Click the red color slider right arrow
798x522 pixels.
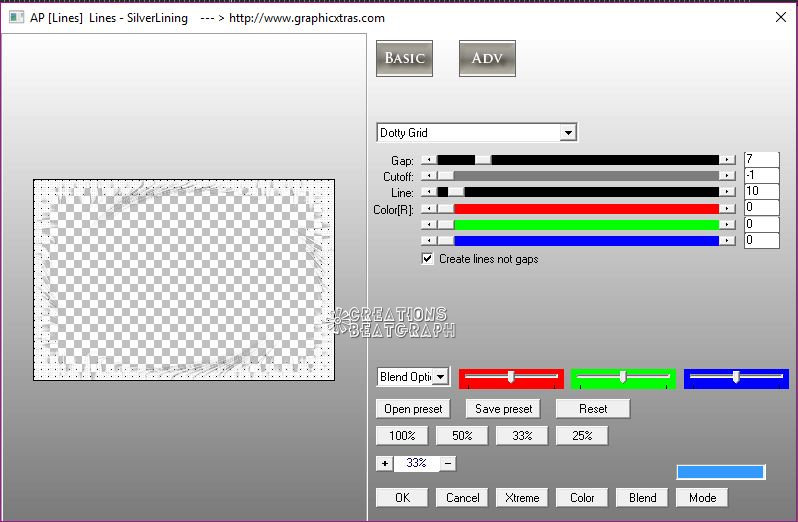click(x=728, y=209)
